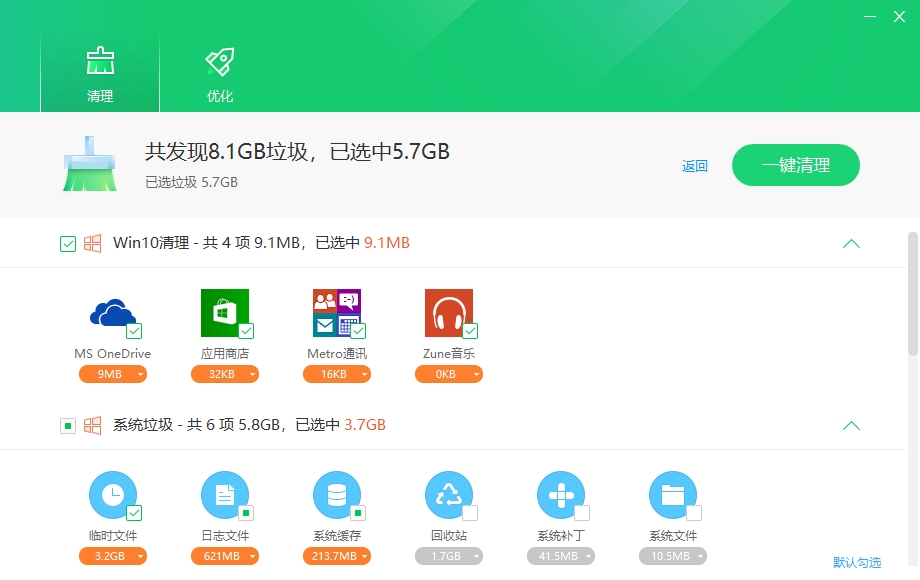Click the 返回 link

[x=695, y=167]
